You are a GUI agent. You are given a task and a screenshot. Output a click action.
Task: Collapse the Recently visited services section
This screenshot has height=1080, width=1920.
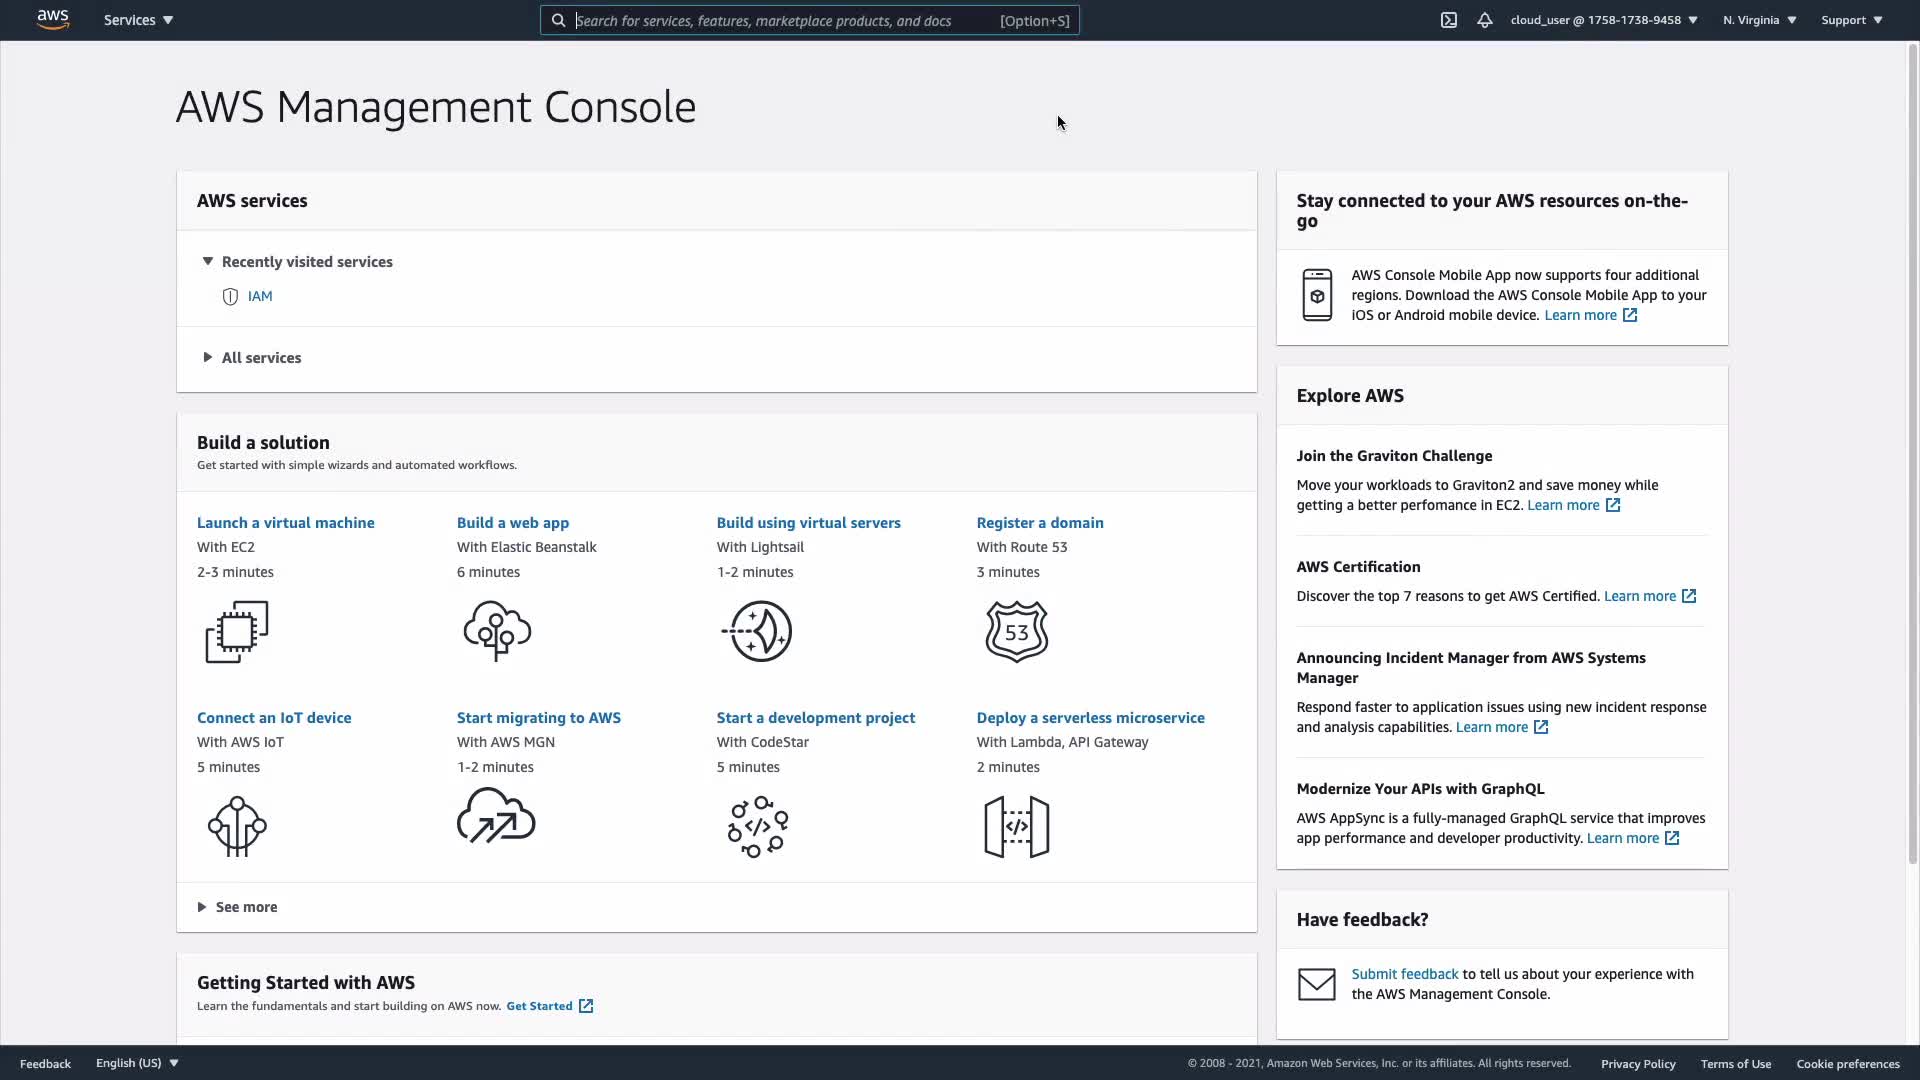208,261
